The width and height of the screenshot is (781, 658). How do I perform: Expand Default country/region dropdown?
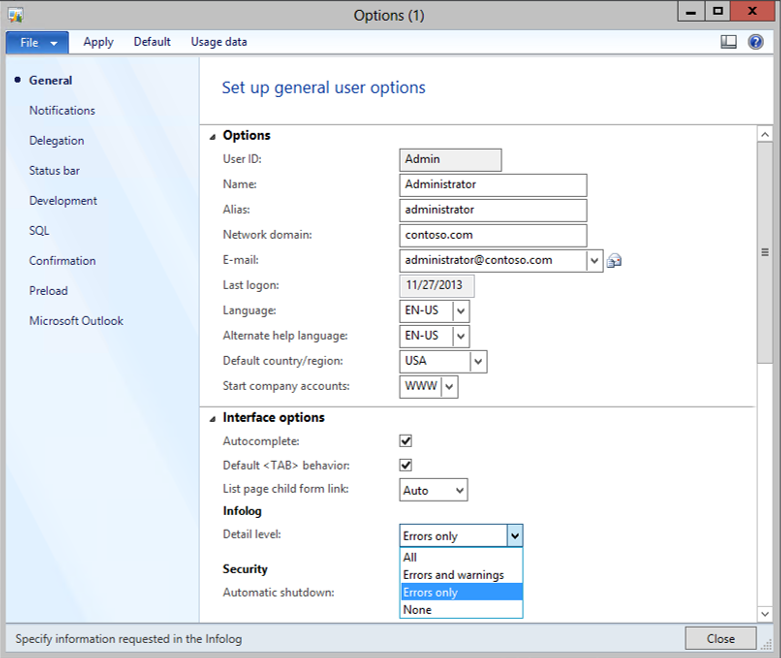(x=478, y=361)
